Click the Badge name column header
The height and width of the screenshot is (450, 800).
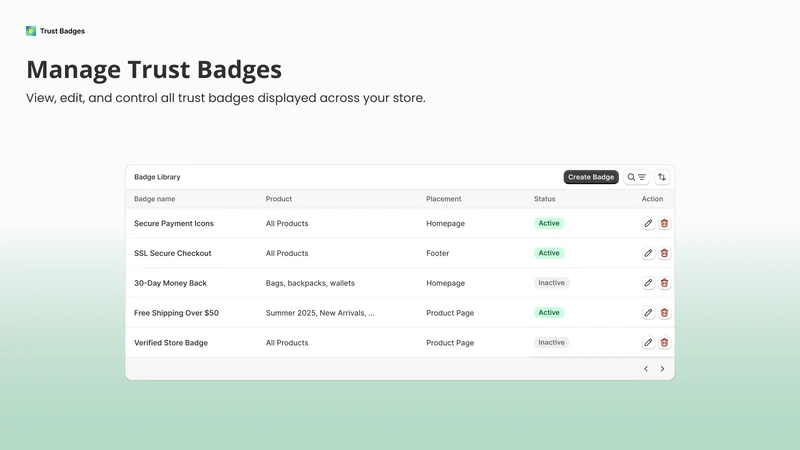pos(155,199)
